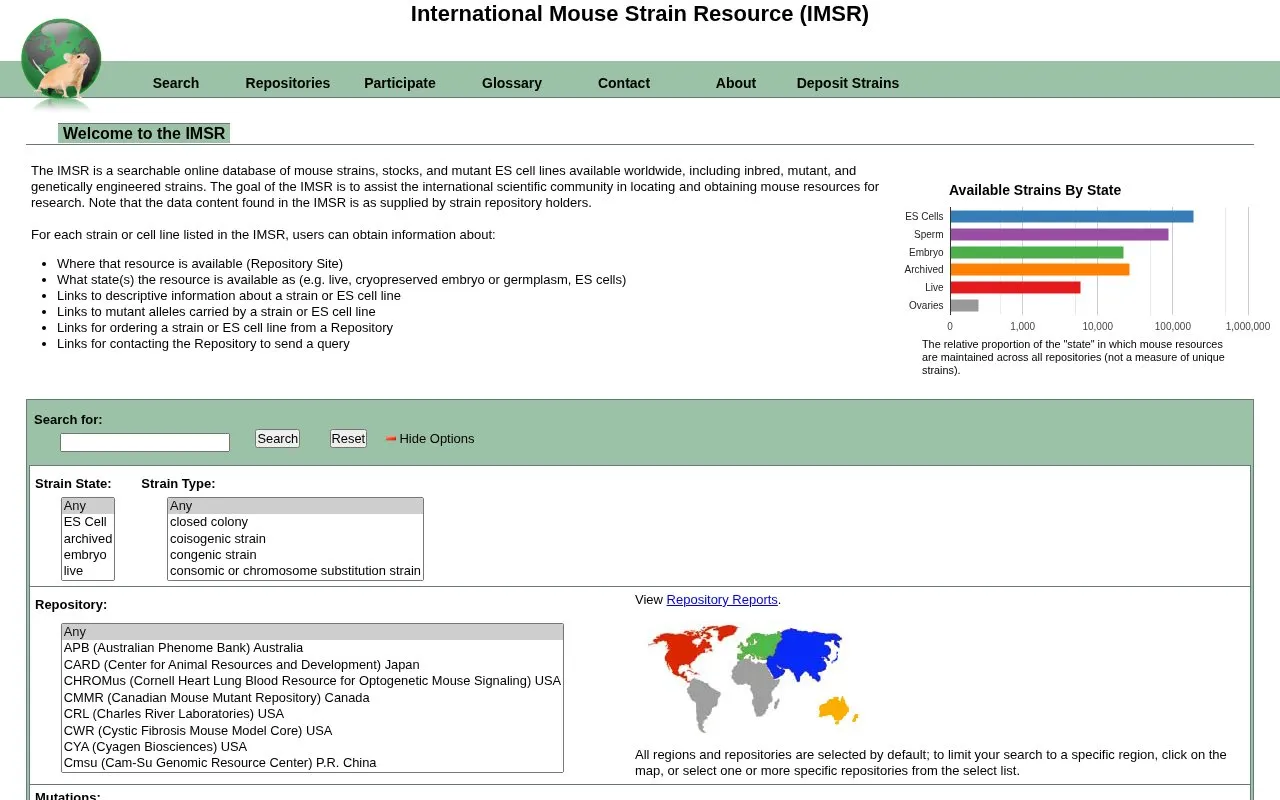Click the blue ES Cells chart bar
1280x800 pixels.
pyautogui.click(x=1072, y=216)
